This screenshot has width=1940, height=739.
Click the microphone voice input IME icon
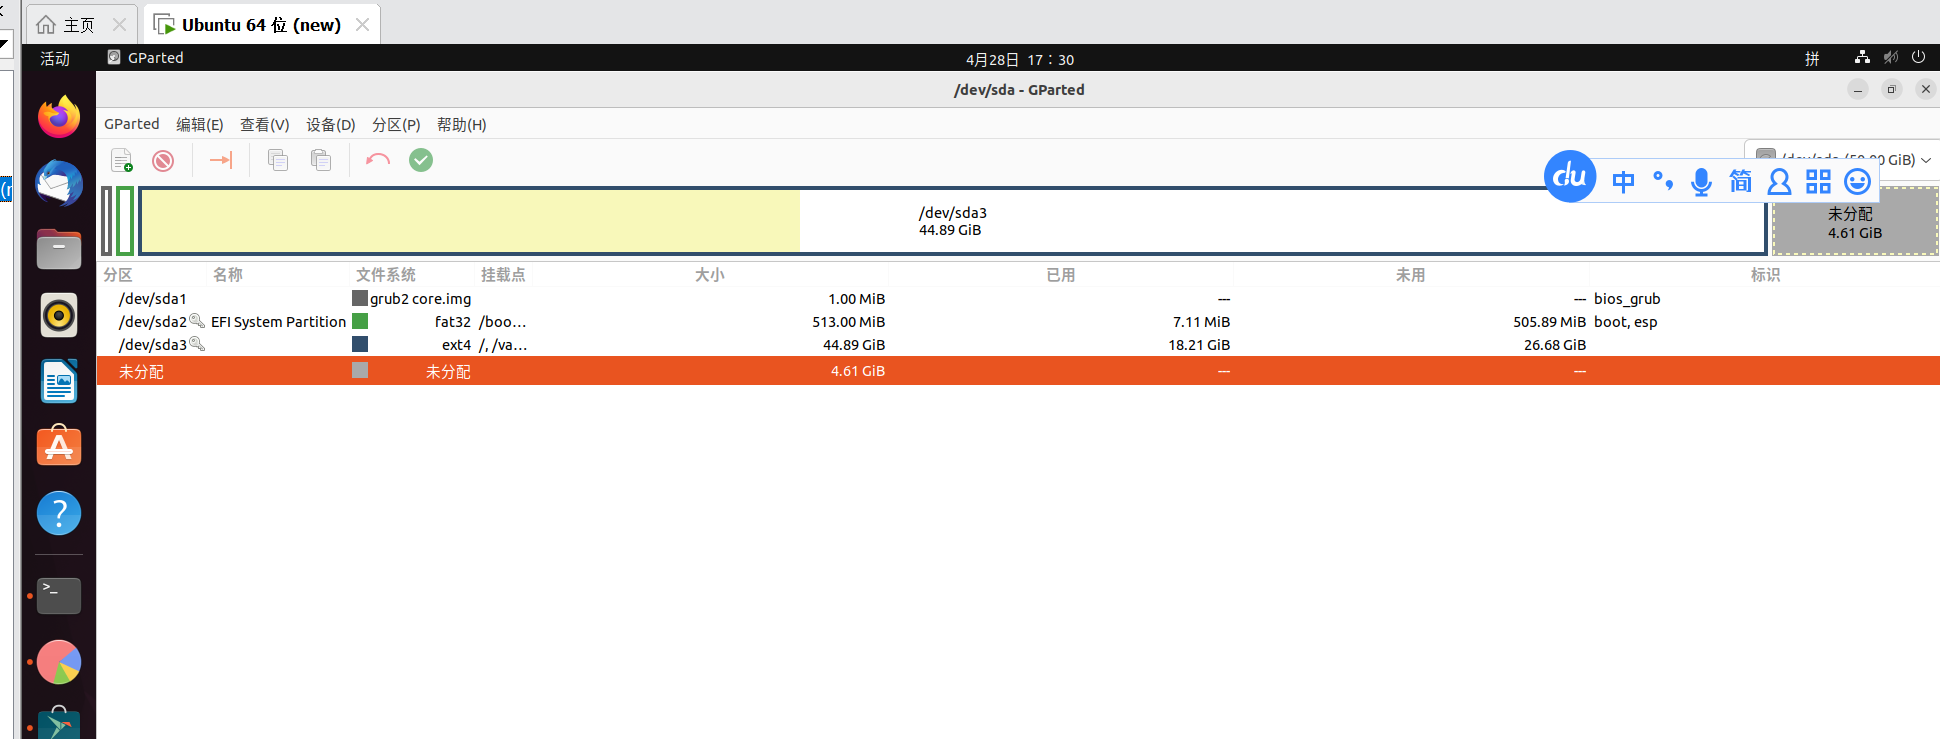(1701, 181)
